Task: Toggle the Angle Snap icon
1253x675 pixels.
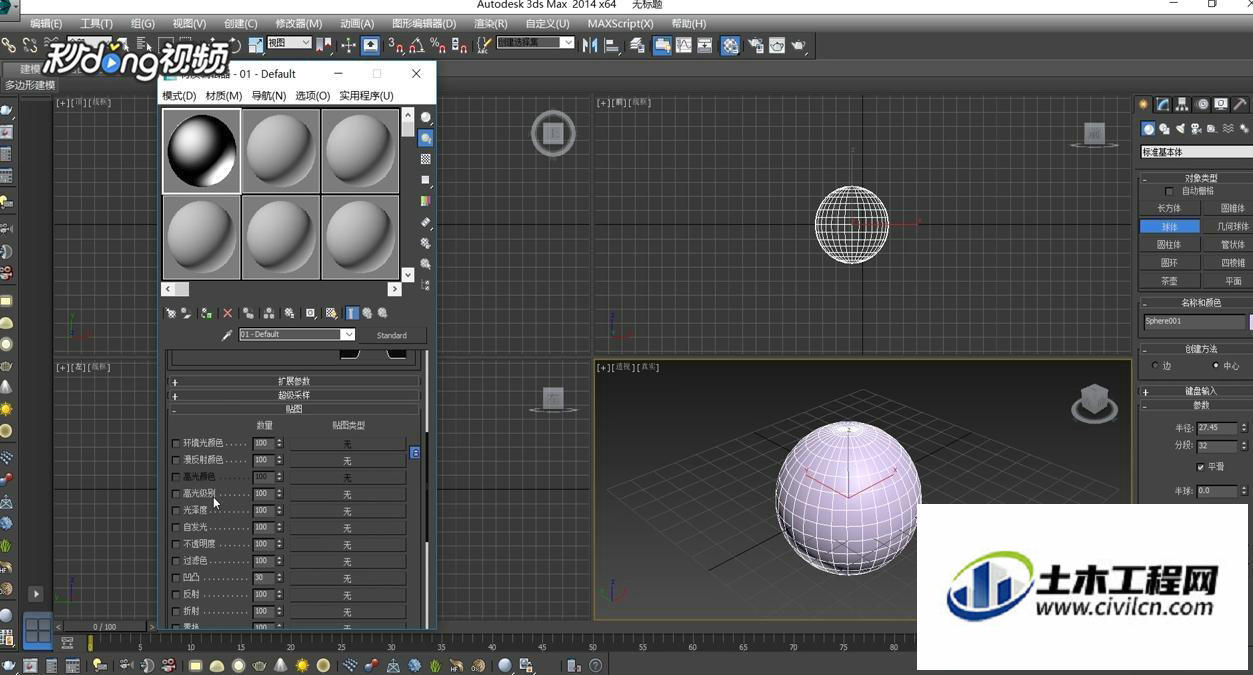Action: pyautogui.click(x=416, y=45)
